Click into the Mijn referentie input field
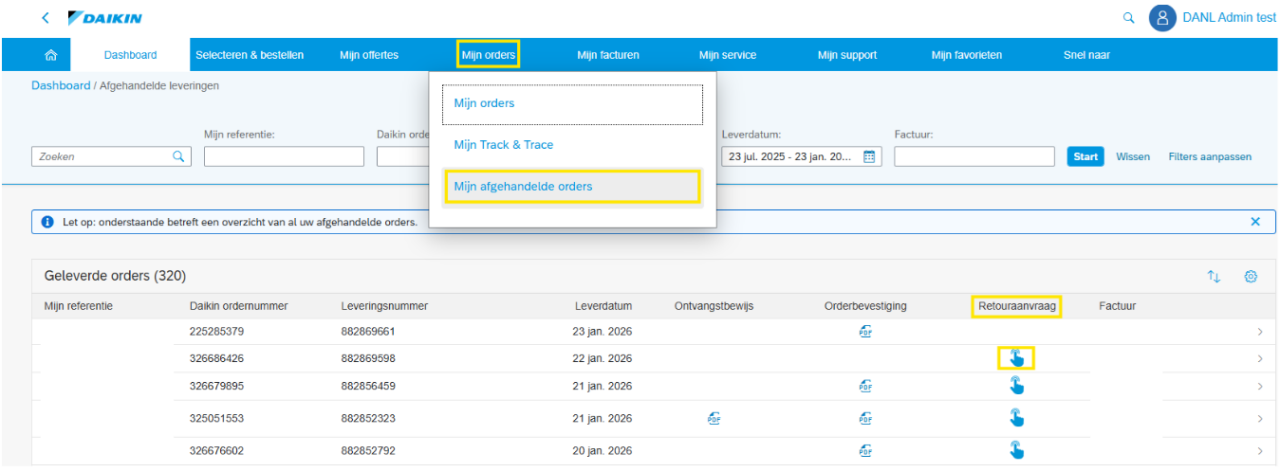The height and width of the screenshot is (472, 1280). coord(284,157)
